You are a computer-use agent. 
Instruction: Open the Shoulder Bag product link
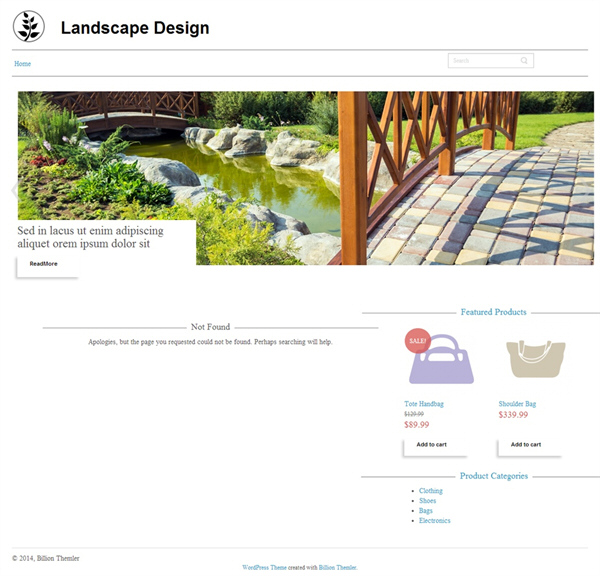(x=517, y=404)
